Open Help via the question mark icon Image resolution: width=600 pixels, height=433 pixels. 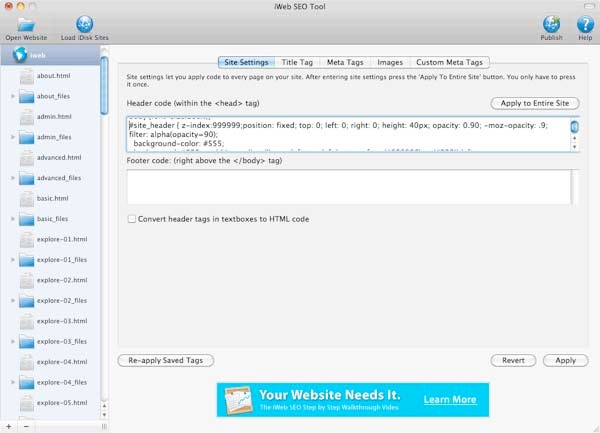[585, 24]
